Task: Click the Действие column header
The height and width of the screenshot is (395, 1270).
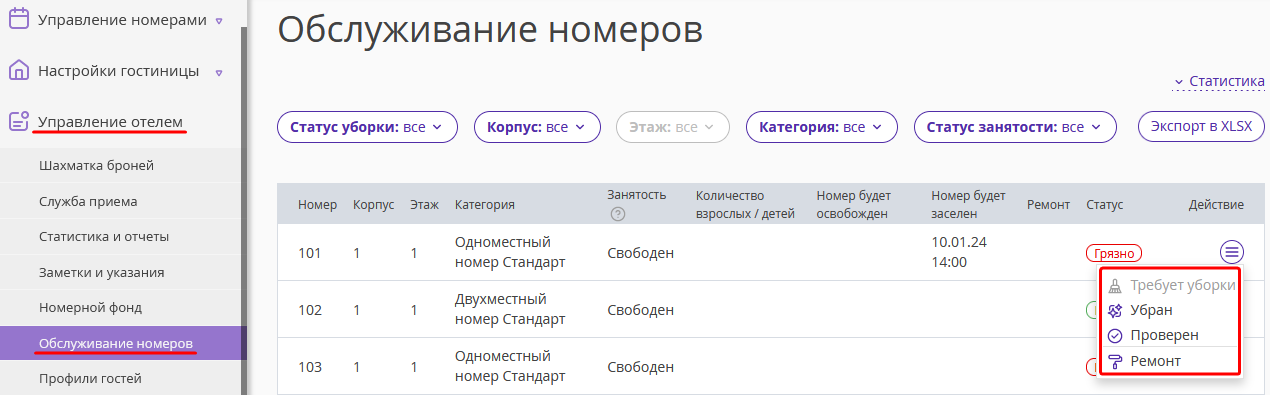Action: point(1216,205)
